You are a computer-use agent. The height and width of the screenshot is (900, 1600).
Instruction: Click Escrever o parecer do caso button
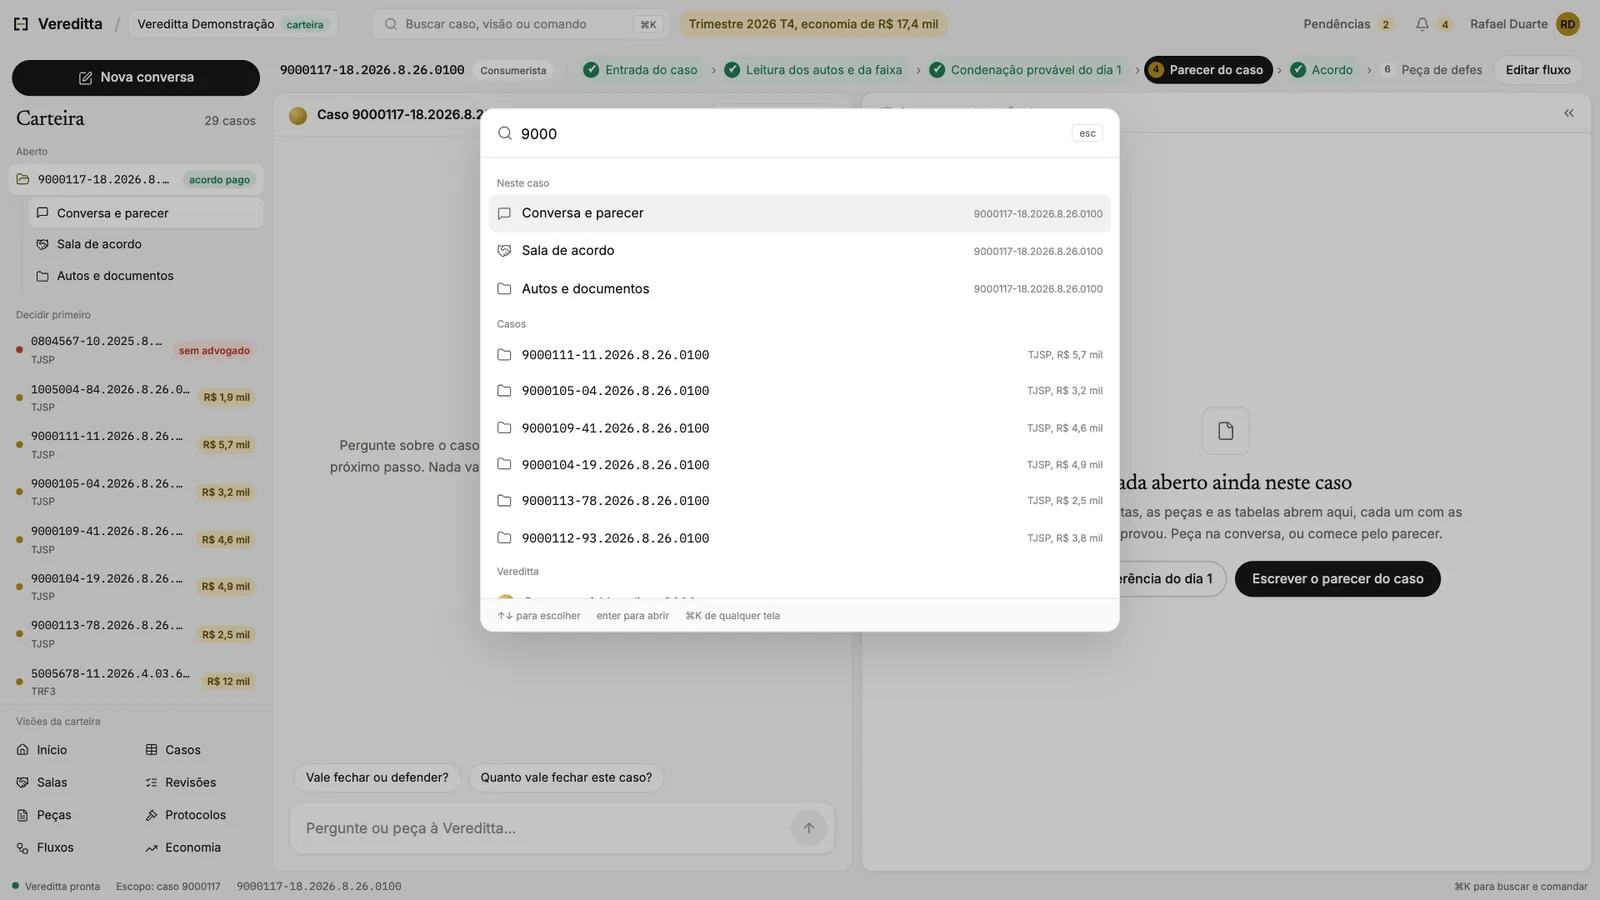pos(1337,579)
